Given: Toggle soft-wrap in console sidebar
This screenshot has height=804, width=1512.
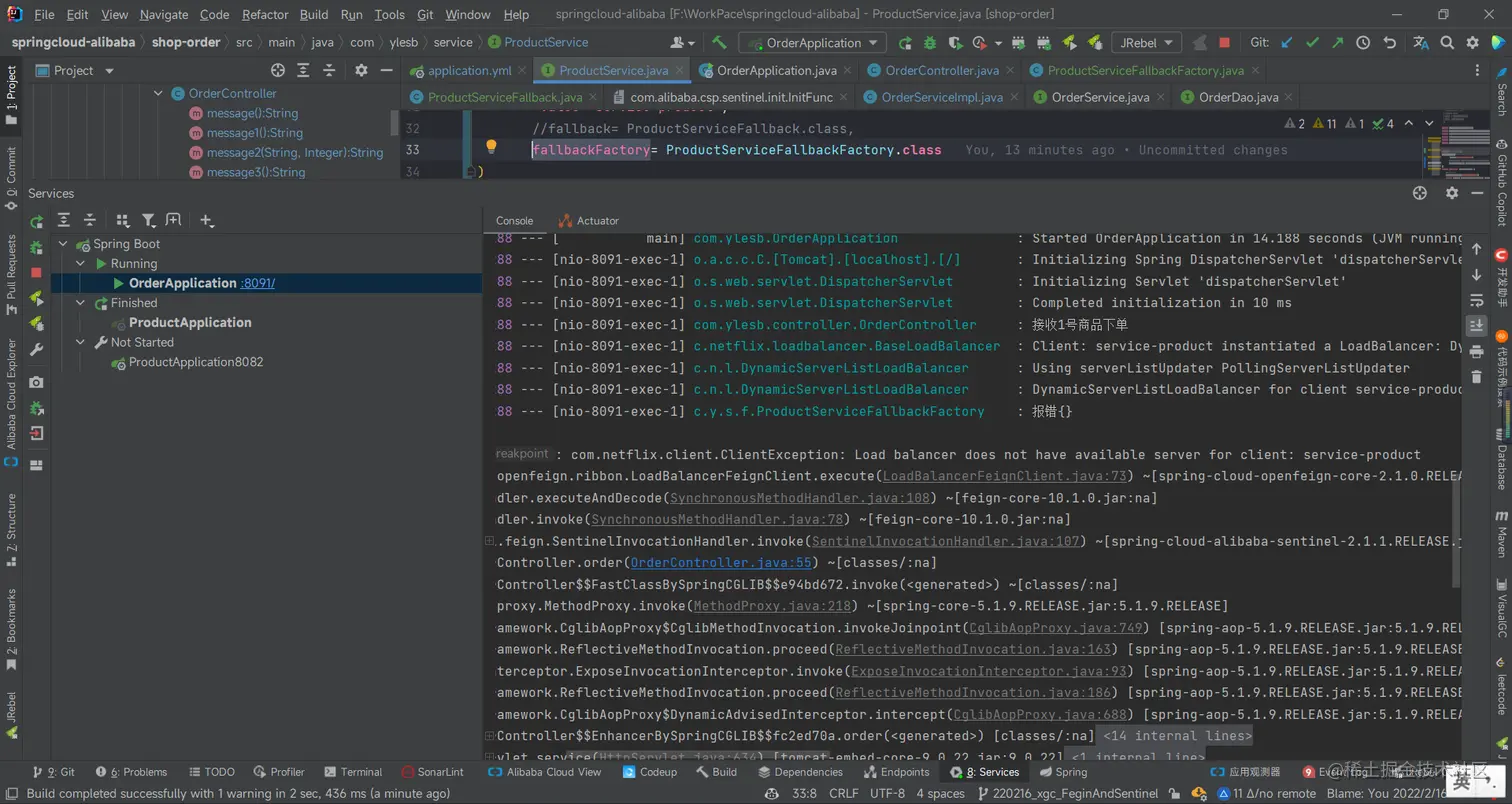Looking at the screenshot, I should 1476,300.
